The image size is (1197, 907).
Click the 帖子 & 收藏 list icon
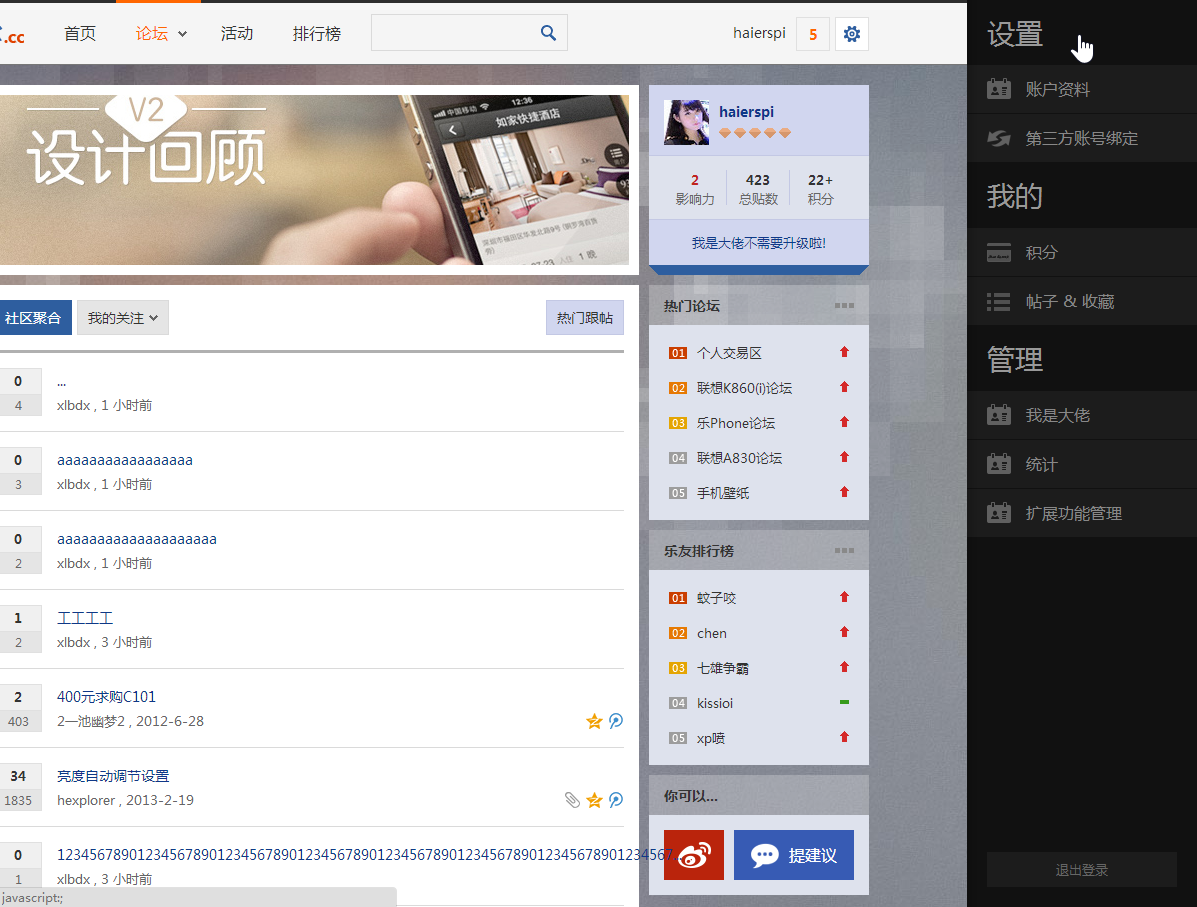[x=999, y=302]
